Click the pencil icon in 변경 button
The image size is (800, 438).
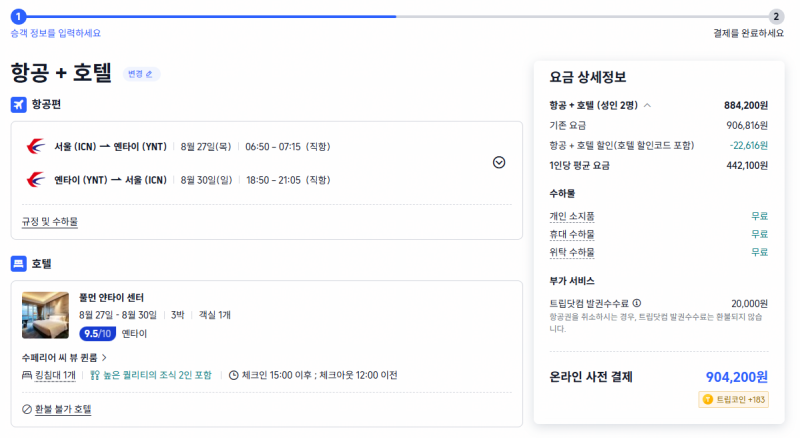click(149, 74)
